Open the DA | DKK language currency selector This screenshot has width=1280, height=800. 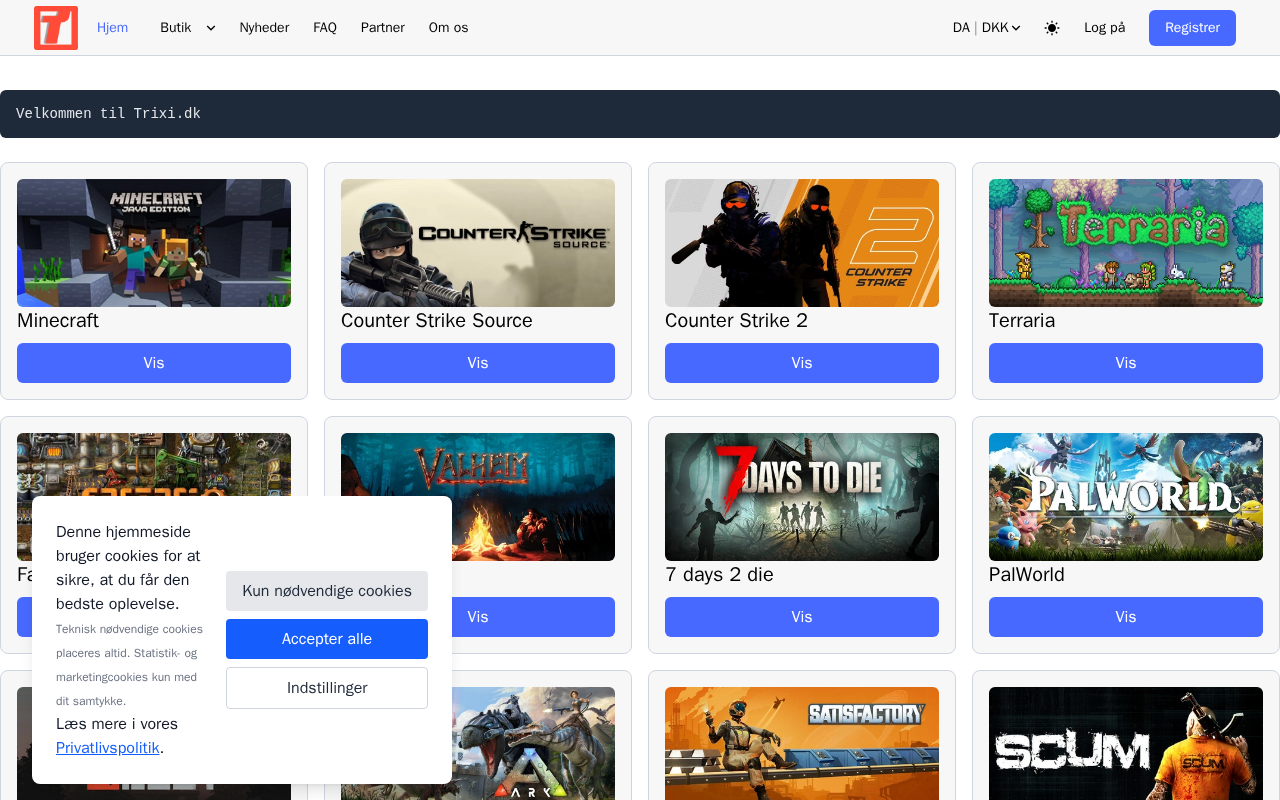pyautogui.click(x=986, y=28)
